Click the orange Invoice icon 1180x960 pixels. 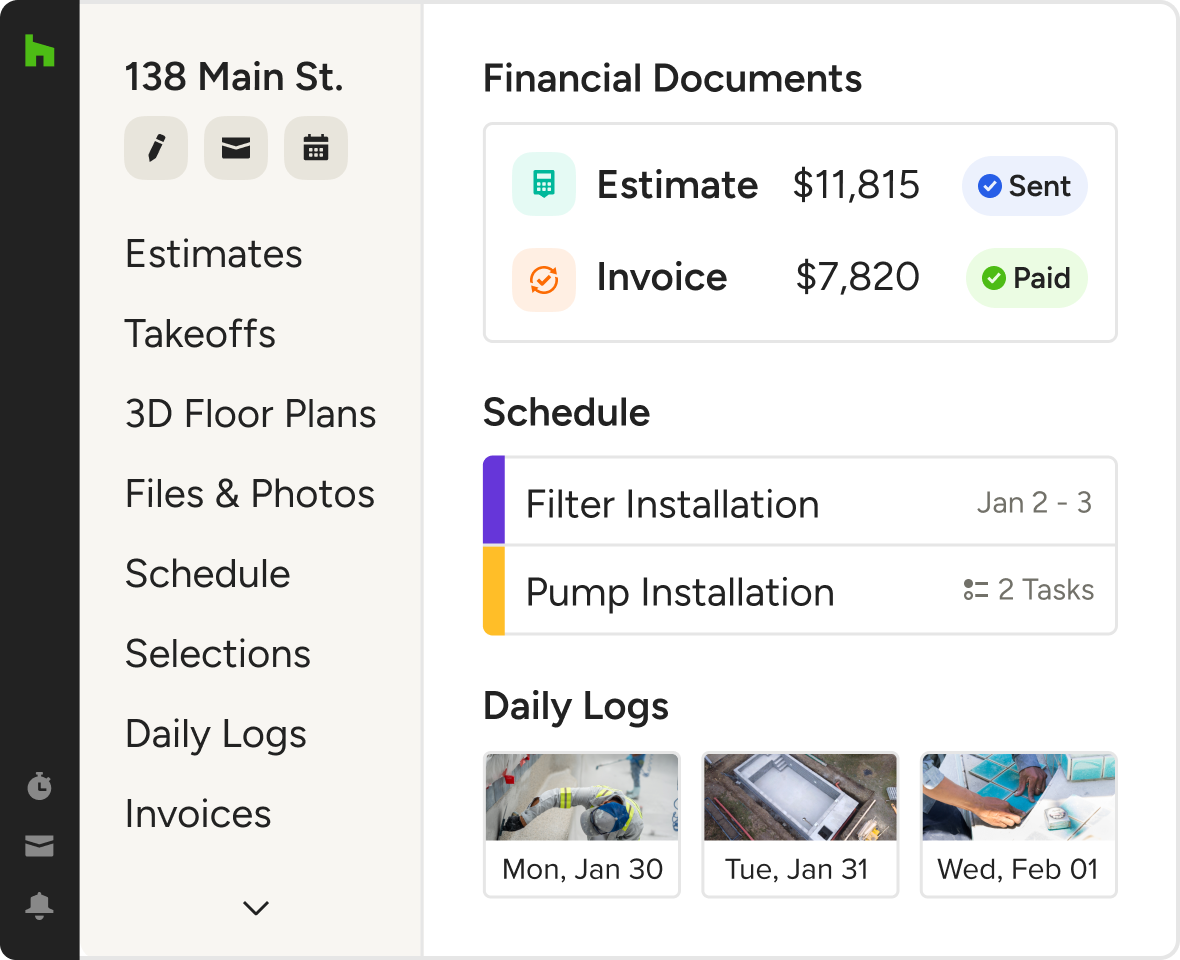tap(543, 279)
